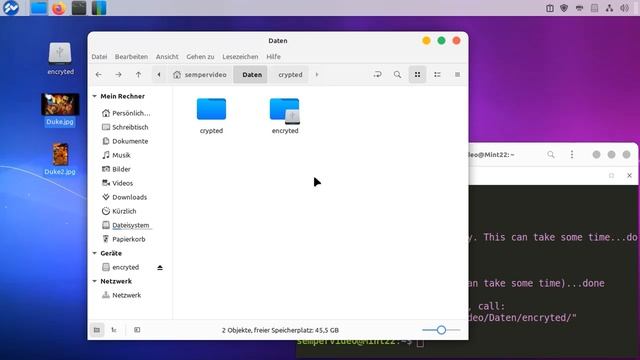Minimize the Daten window with yellow button
Viewport: 640px width, 360px height.
coord(426,40)
